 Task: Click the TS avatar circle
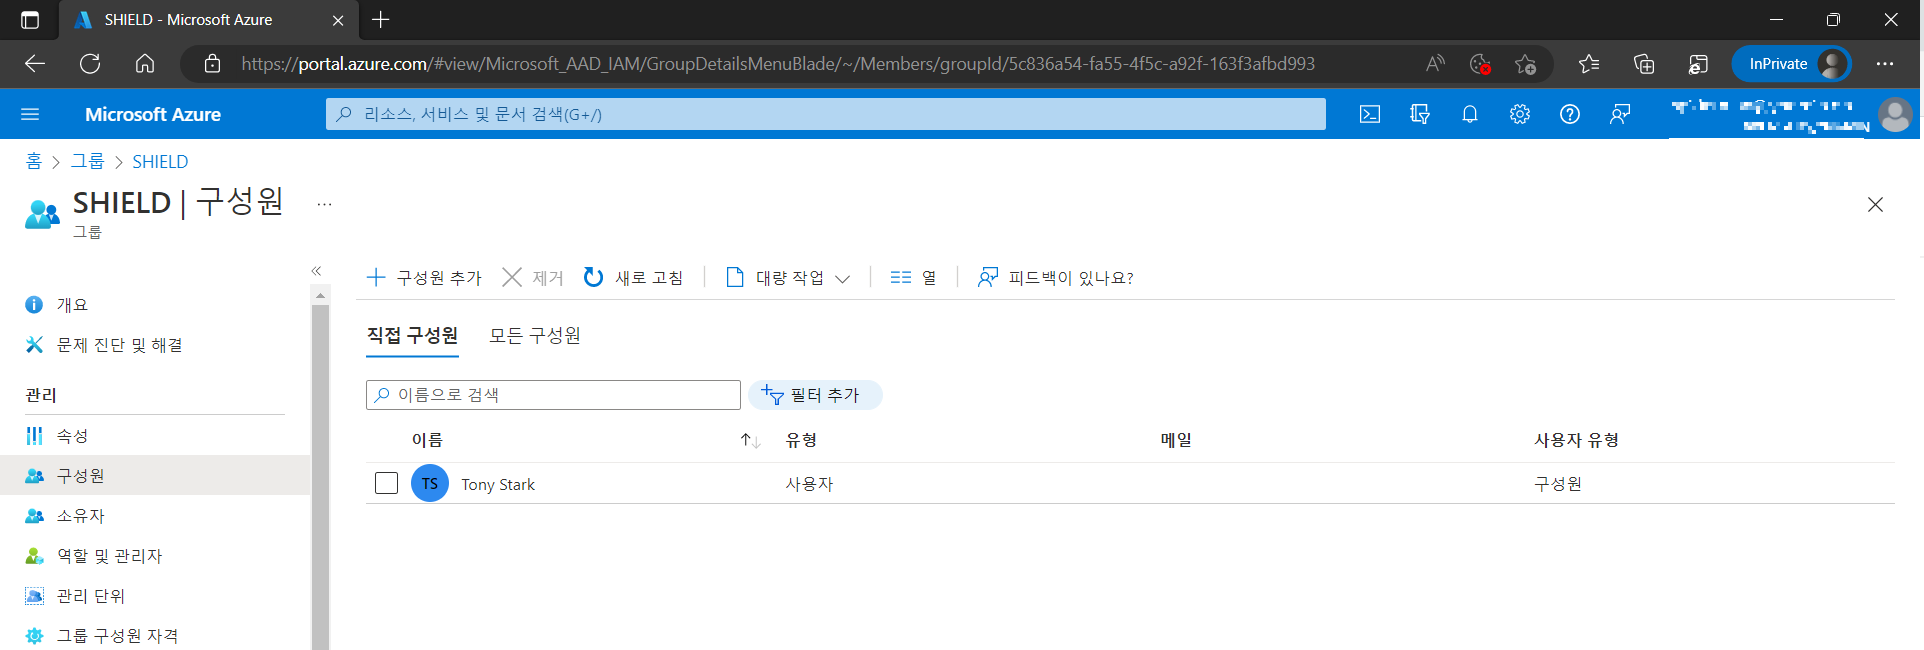(x=430, y=483)
